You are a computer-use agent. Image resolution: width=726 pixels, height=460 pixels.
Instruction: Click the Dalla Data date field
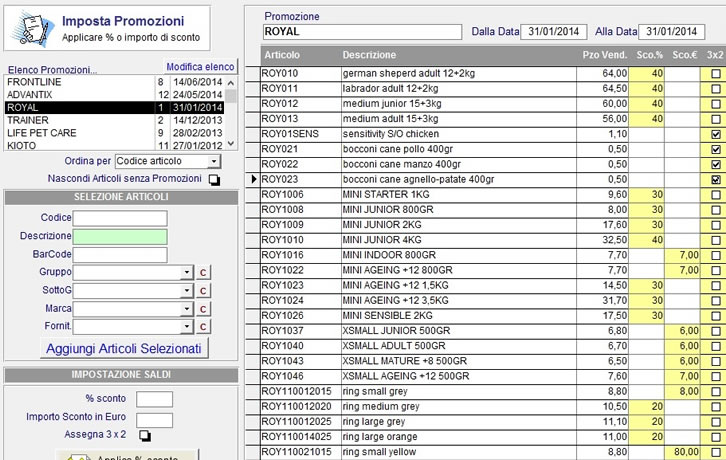pyautogui.click(x=554, y=32)
